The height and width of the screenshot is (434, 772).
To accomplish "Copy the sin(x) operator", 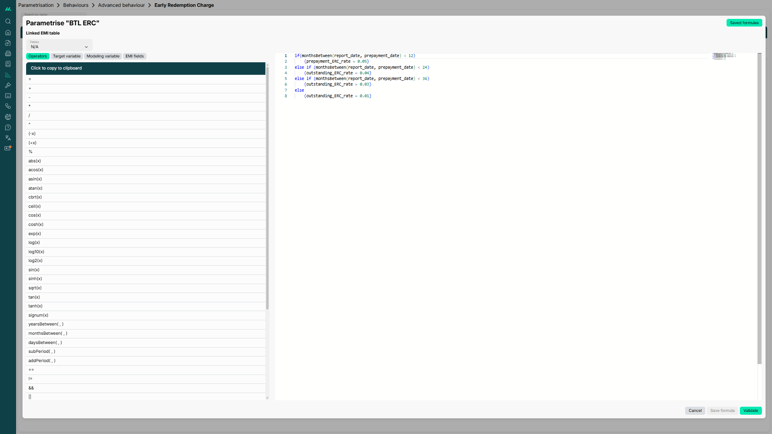I will pos(146,270).
